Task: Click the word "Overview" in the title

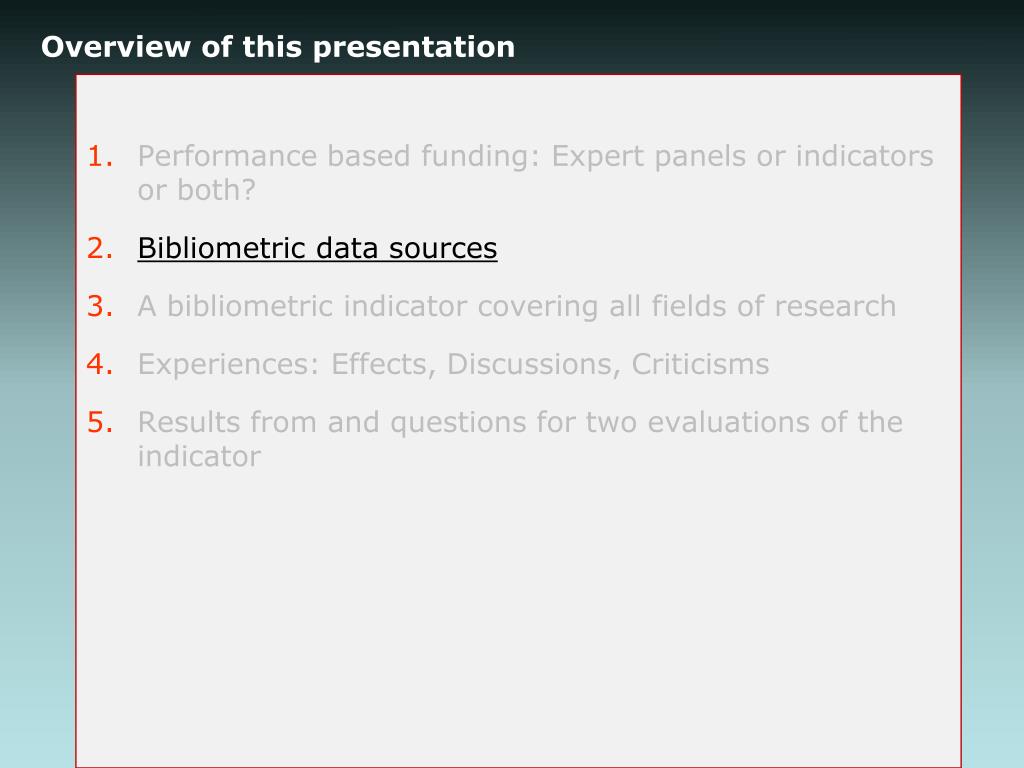Action: [x=116, y=47]
